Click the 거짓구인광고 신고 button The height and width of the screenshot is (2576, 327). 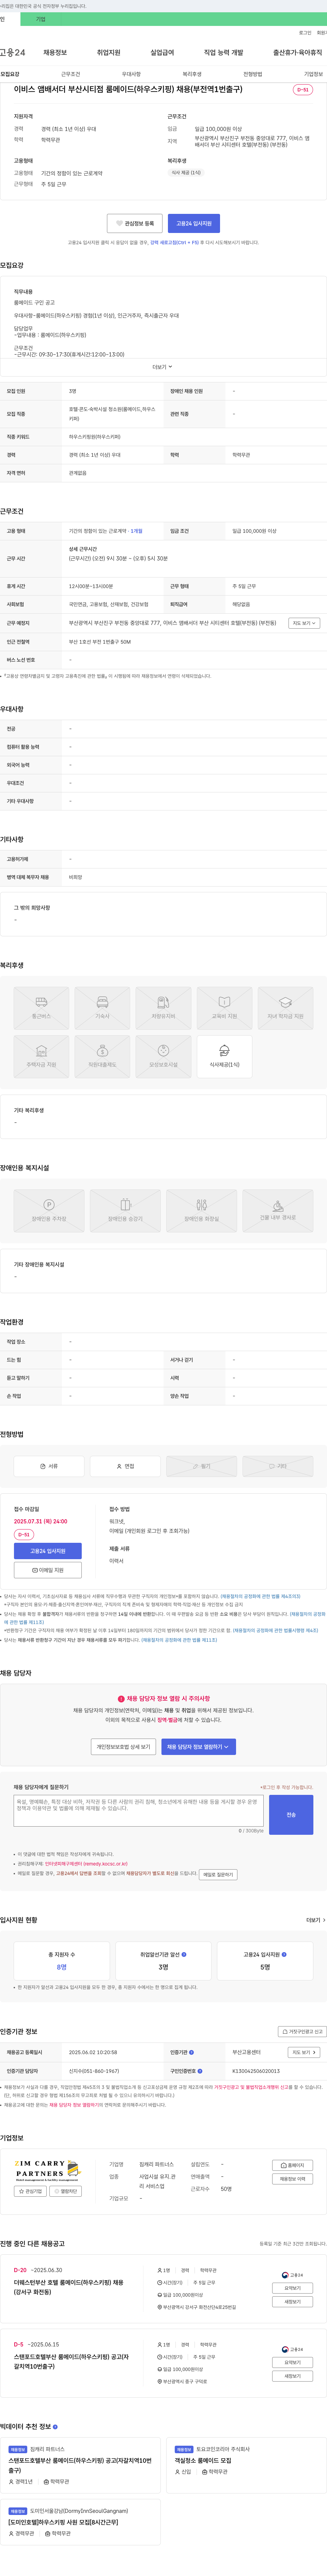[x=302, y=2031]
